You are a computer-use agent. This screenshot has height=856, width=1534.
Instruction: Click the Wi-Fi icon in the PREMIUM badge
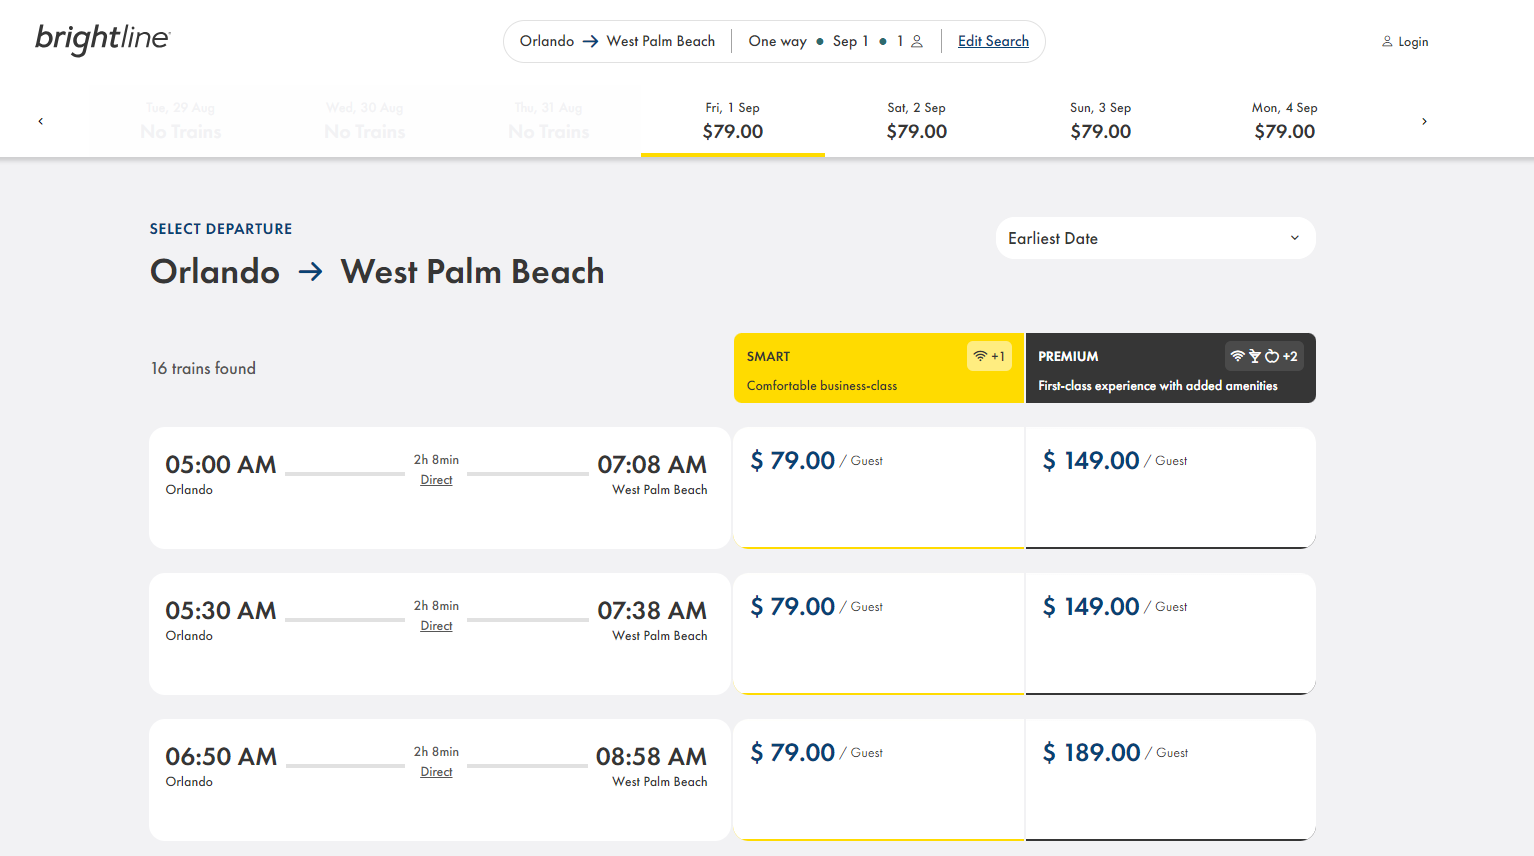coord(1237,355)
